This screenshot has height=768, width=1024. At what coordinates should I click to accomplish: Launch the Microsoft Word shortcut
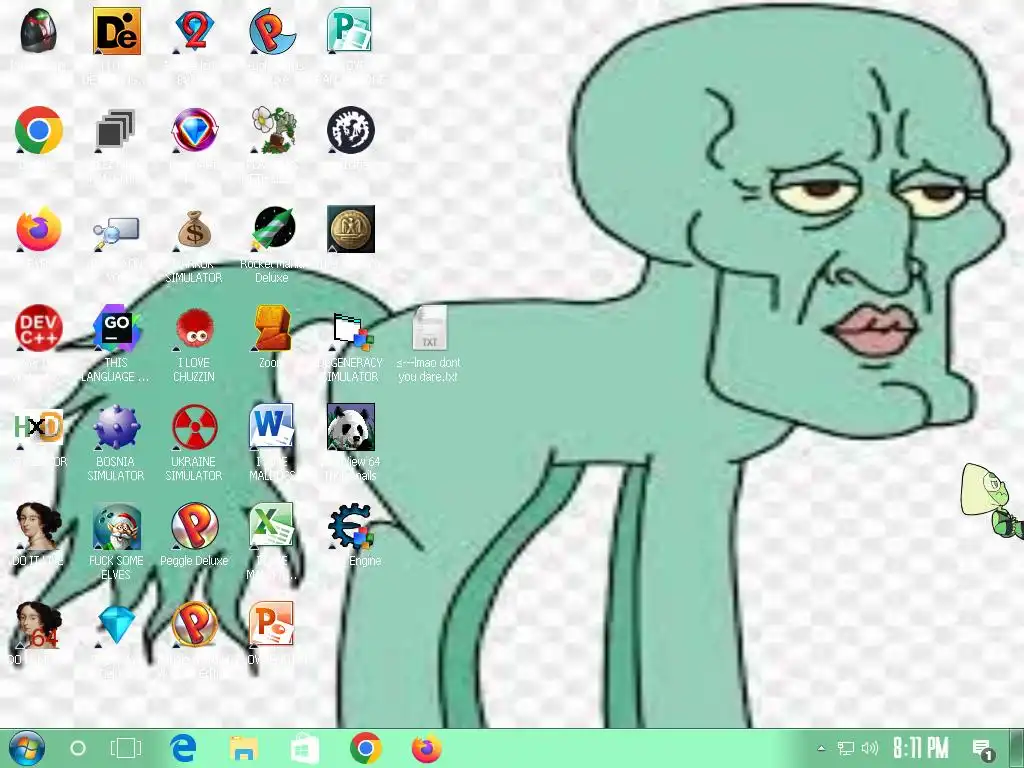[272, 428]
